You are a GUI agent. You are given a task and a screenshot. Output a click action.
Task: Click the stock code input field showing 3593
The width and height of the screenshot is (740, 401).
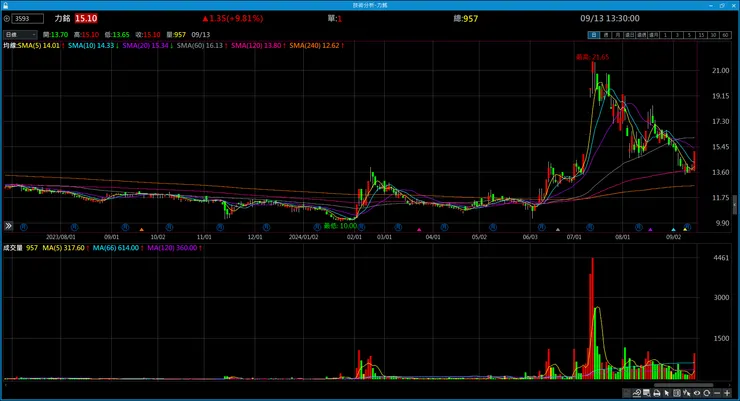pyautogui.click(x=27, y=19)
